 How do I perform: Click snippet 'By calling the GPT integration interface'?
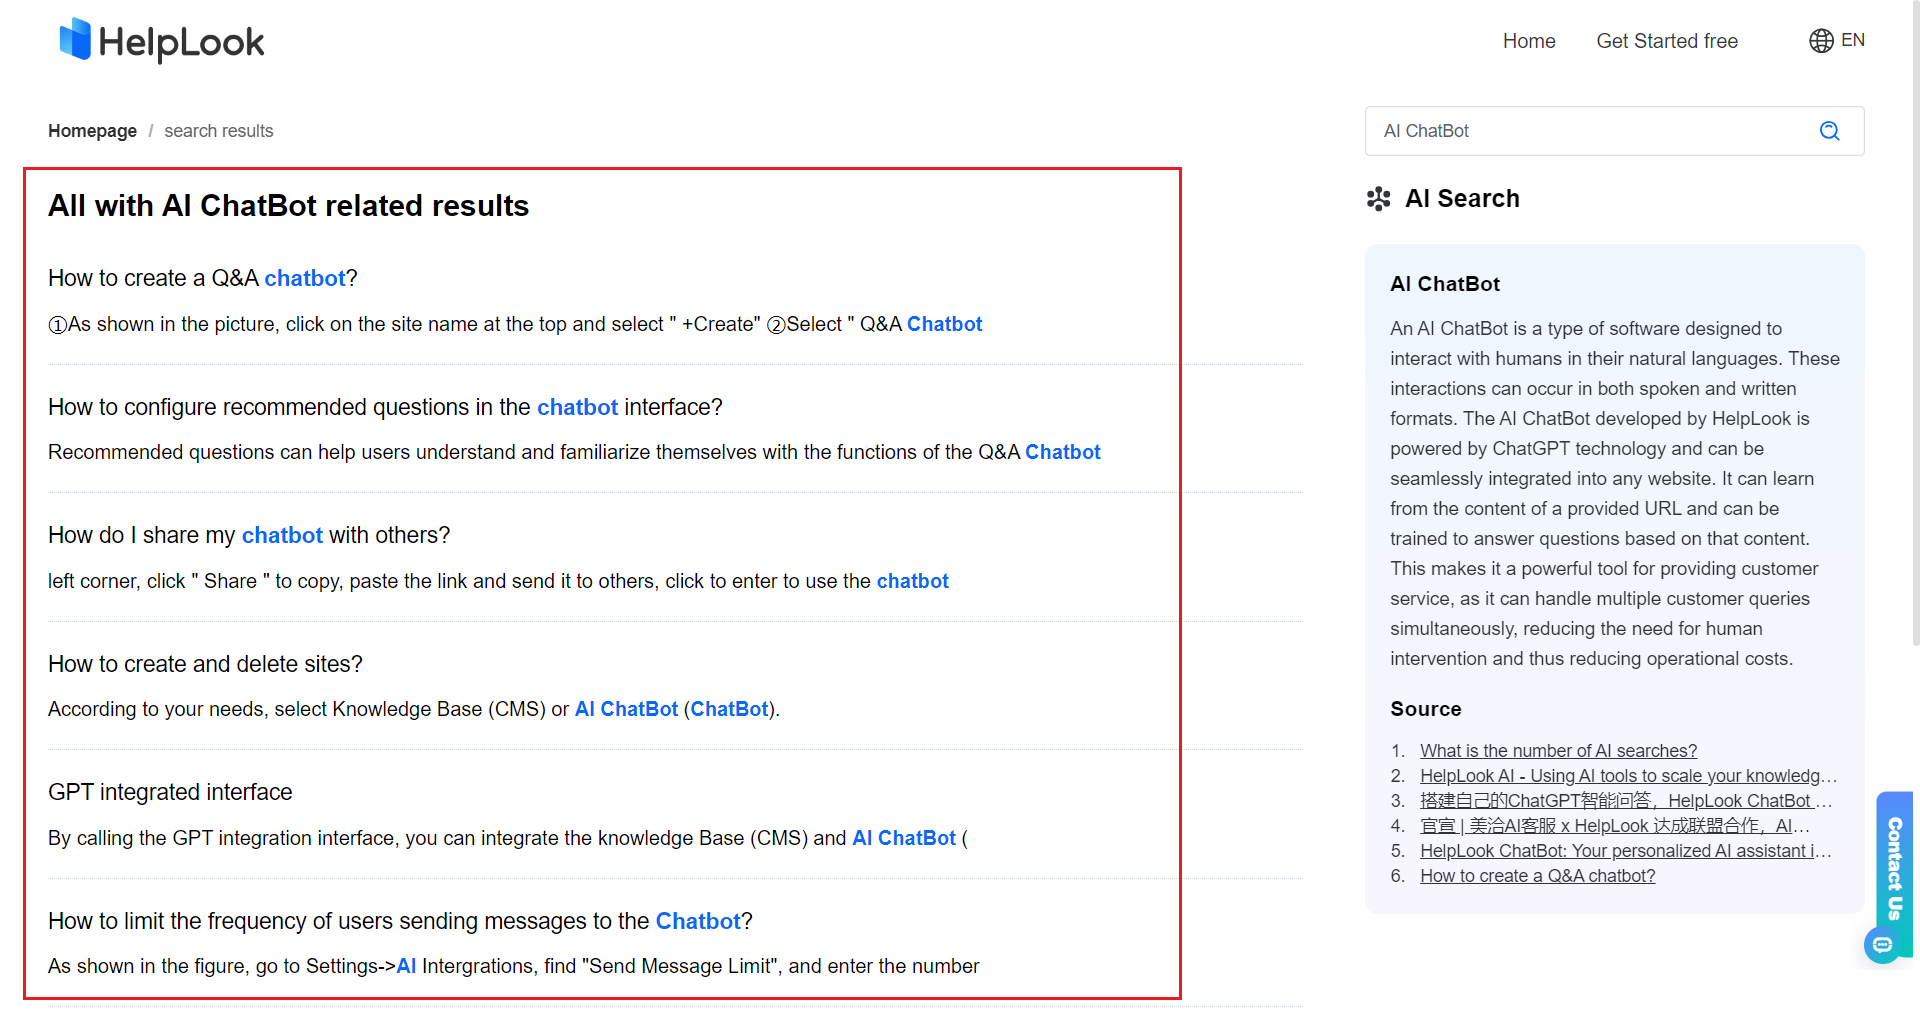point(508,838)
